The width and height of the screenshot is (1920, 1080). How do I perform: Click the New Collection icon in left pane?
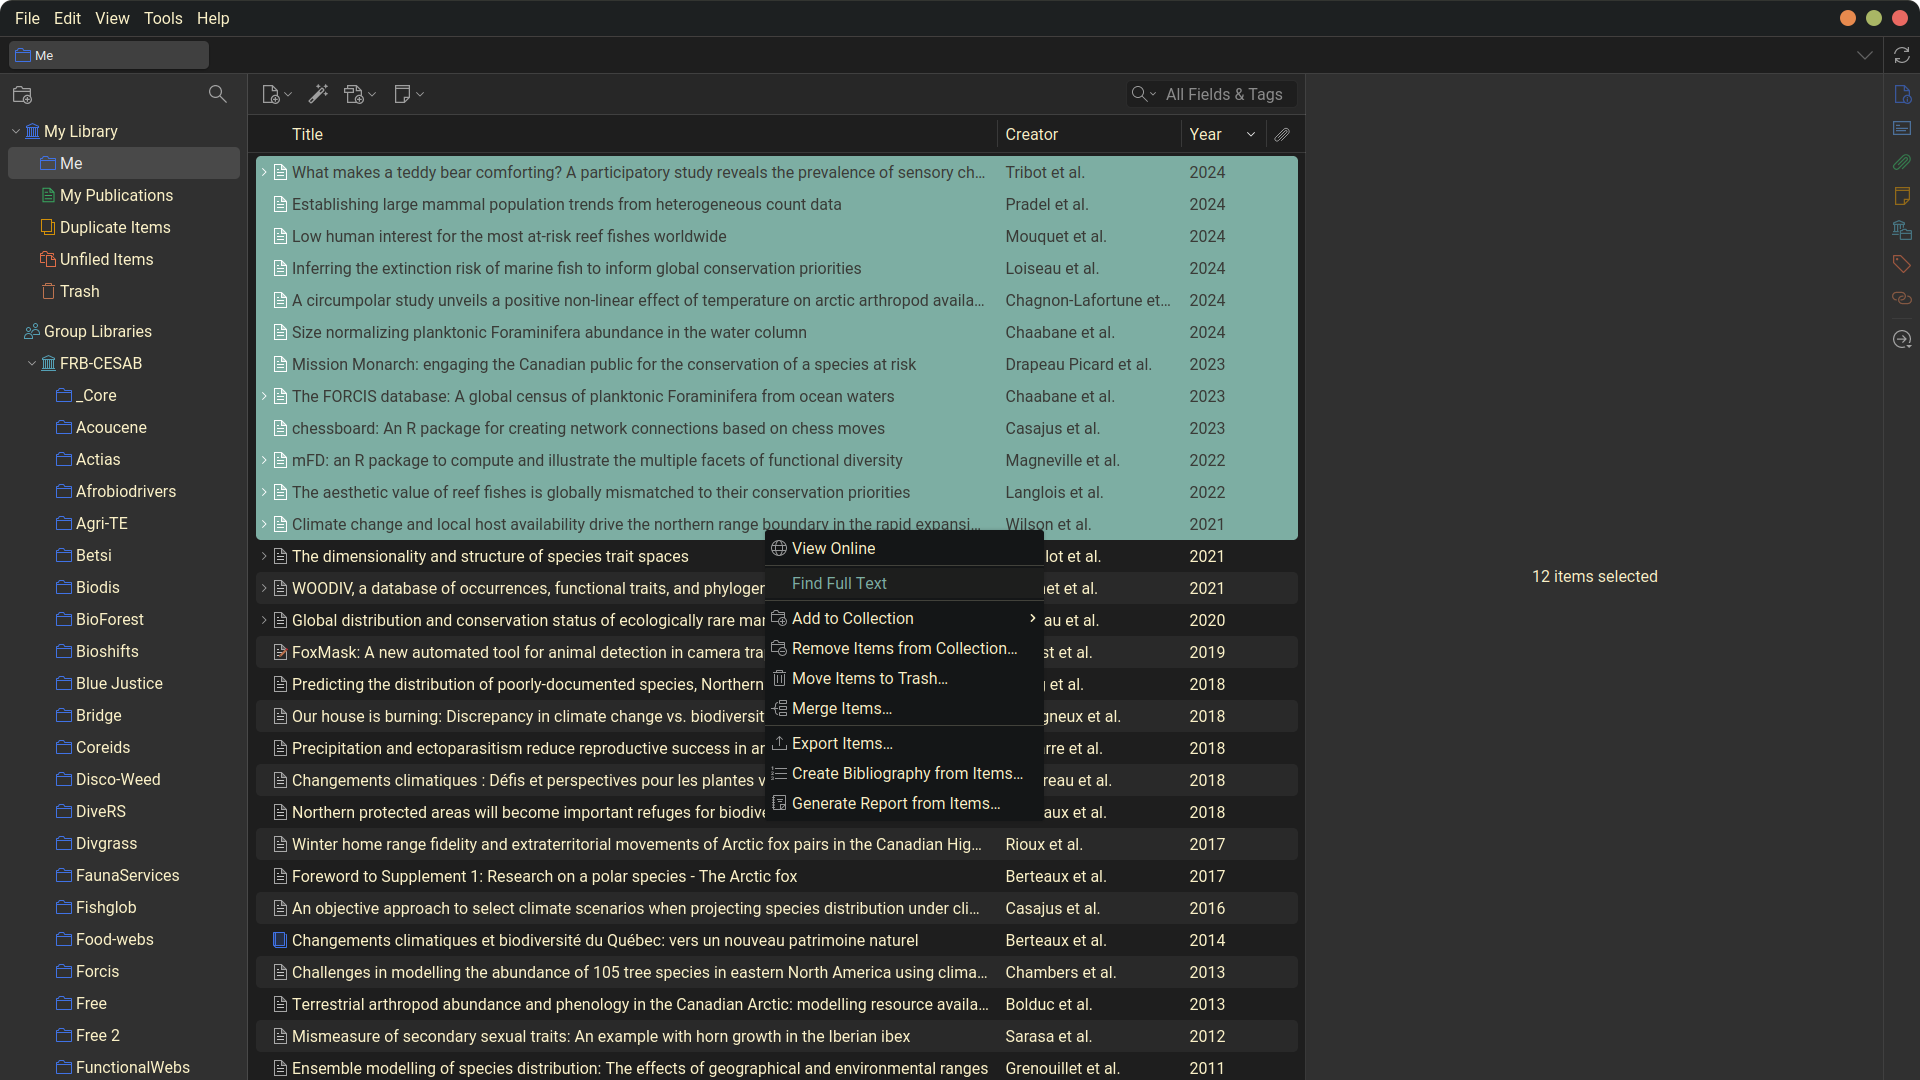tap(22, 94)
